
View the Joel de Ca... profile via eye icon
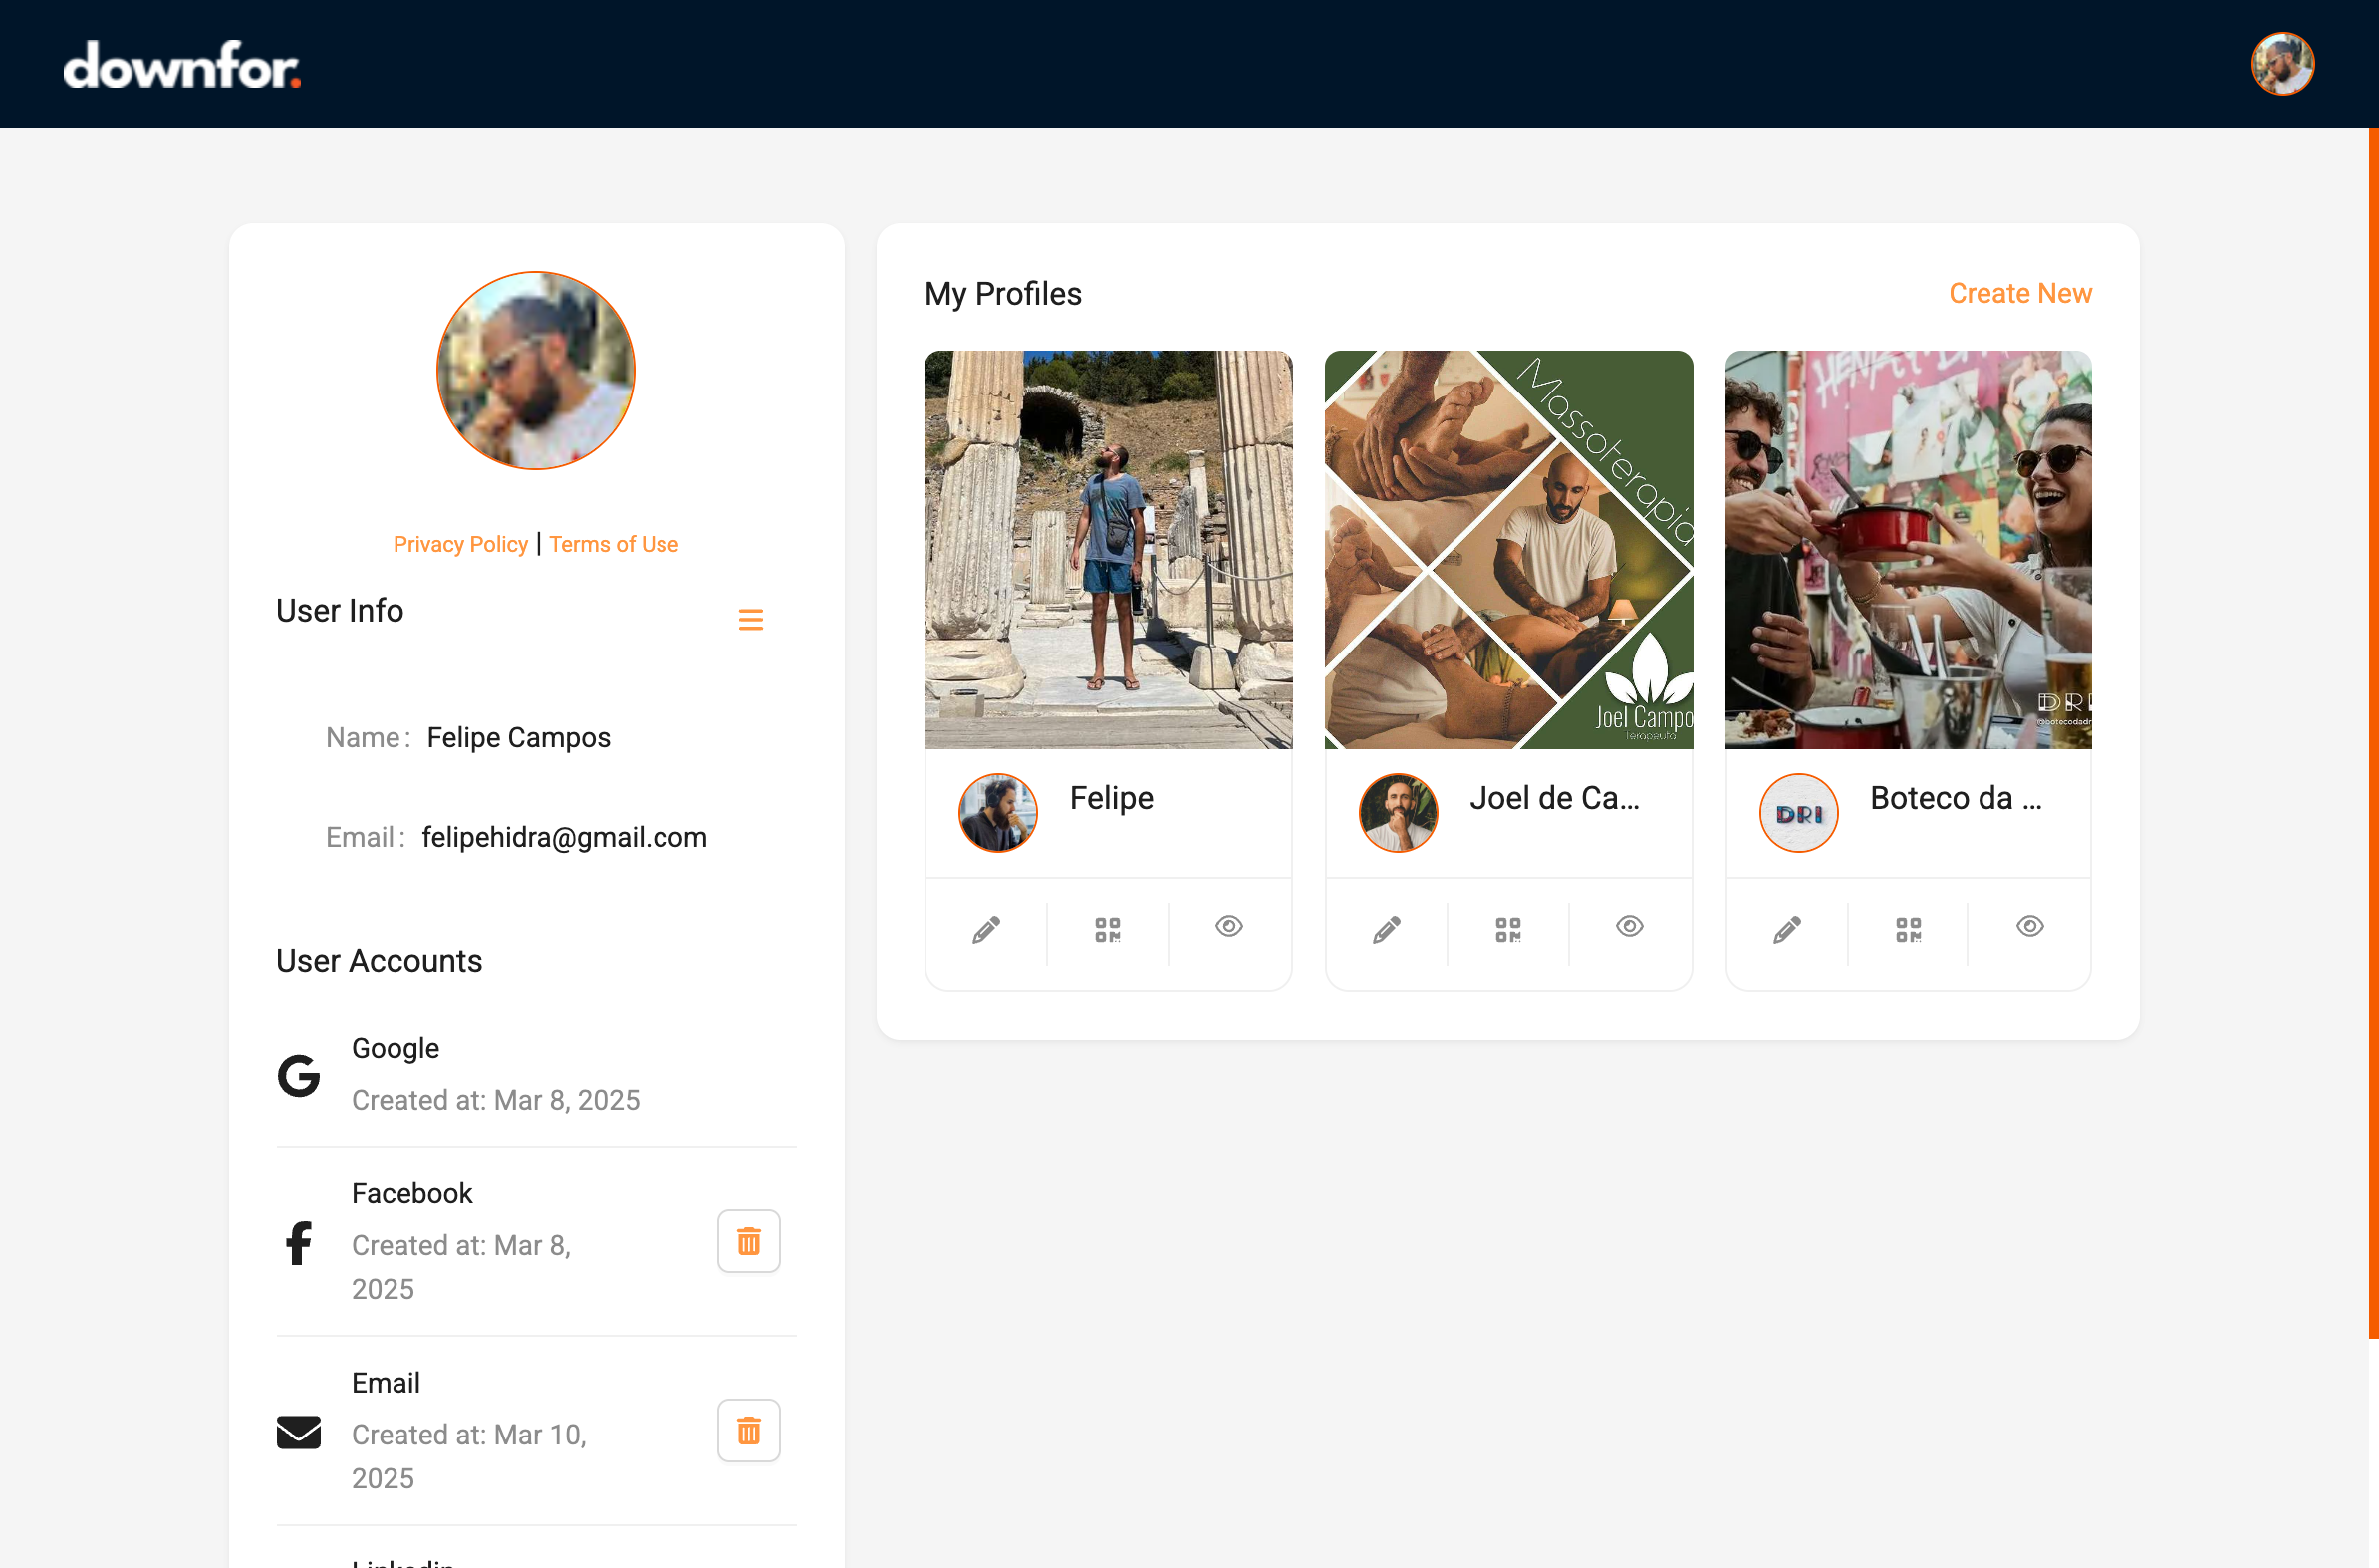click(1629, 927)
